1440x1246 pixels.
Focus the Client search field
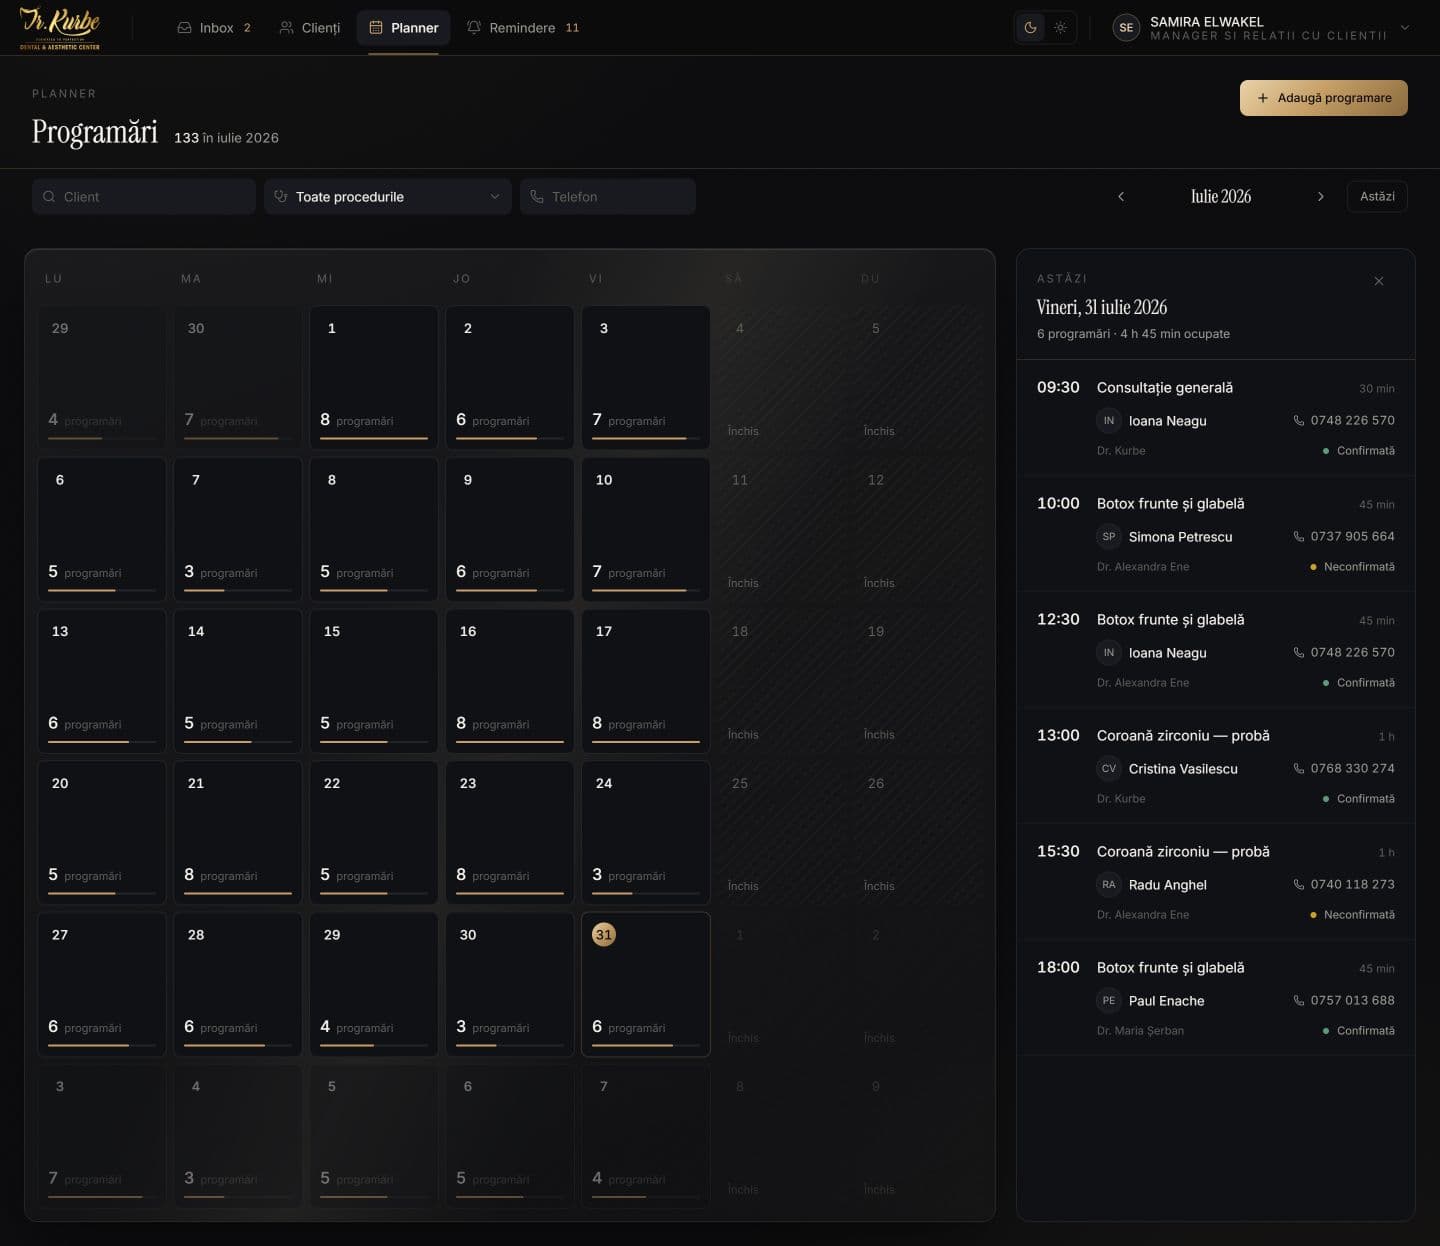[x=144, y=197]
